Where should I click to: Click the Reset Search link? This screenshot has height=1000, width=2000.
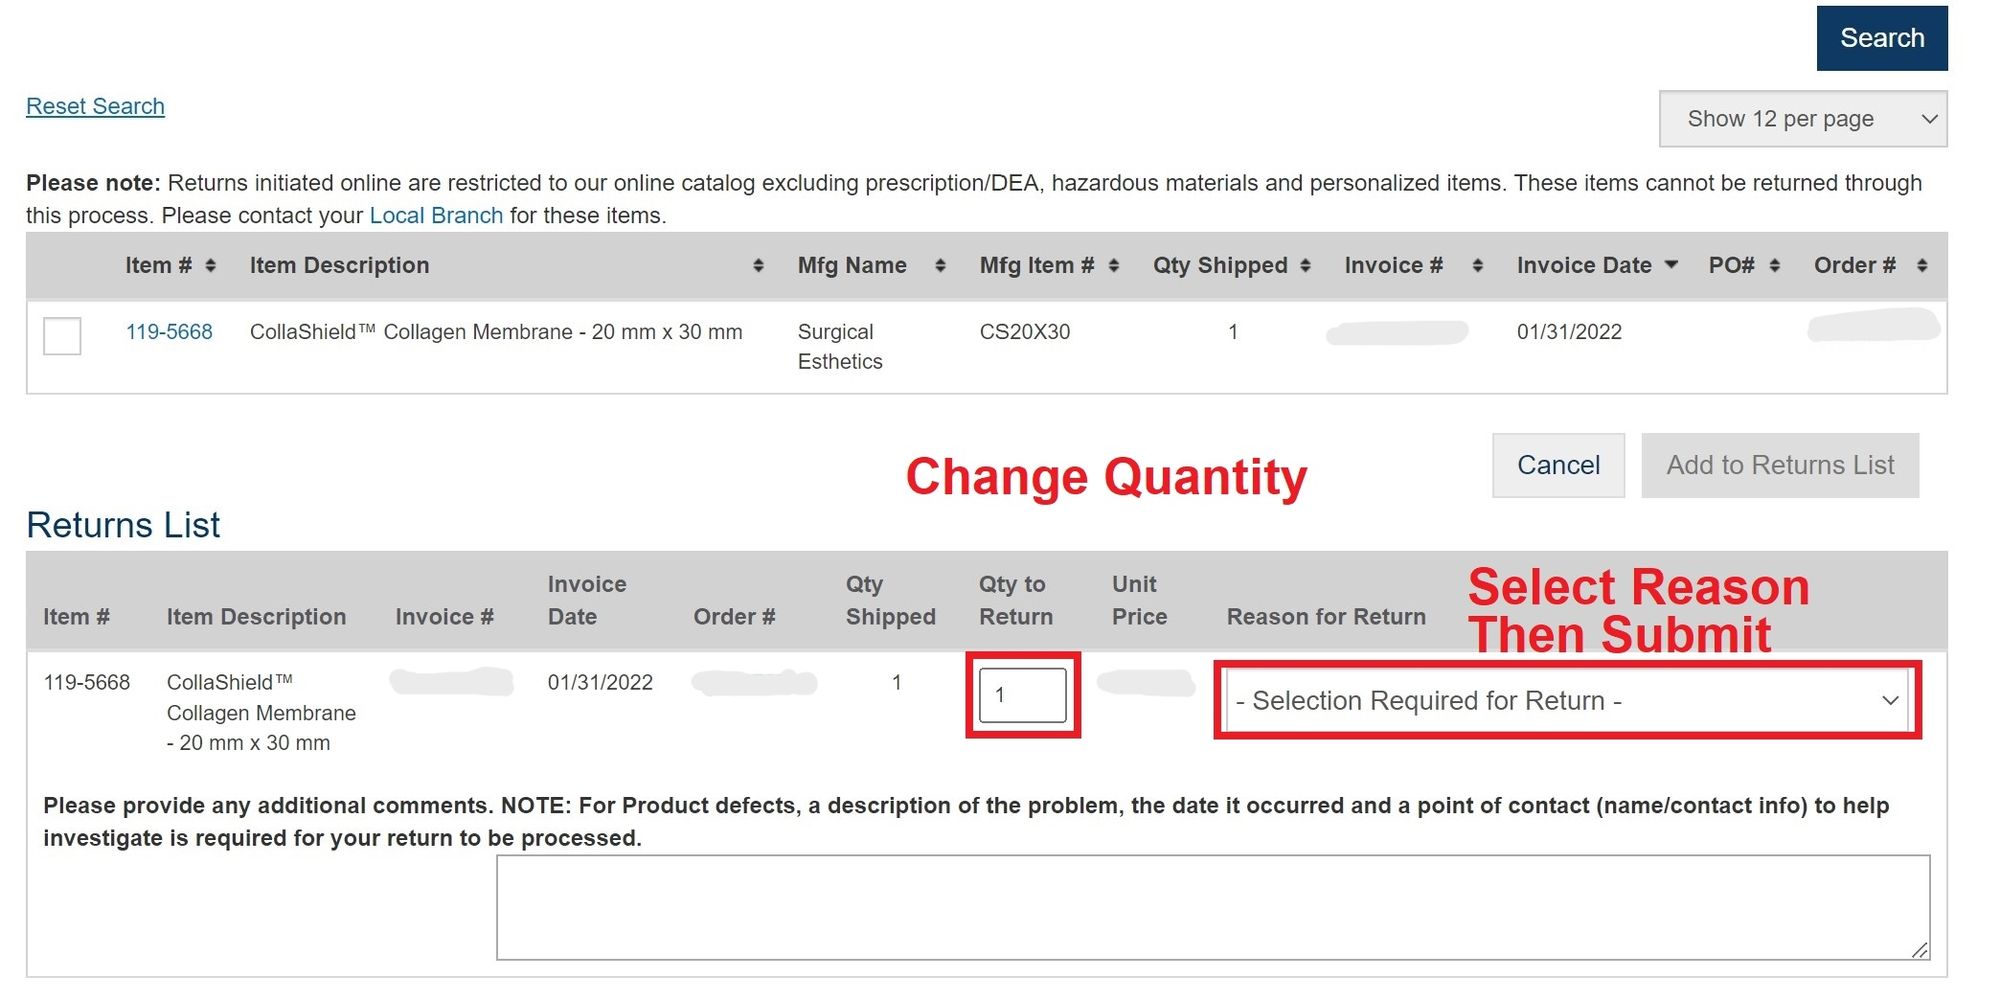[95, 106]
